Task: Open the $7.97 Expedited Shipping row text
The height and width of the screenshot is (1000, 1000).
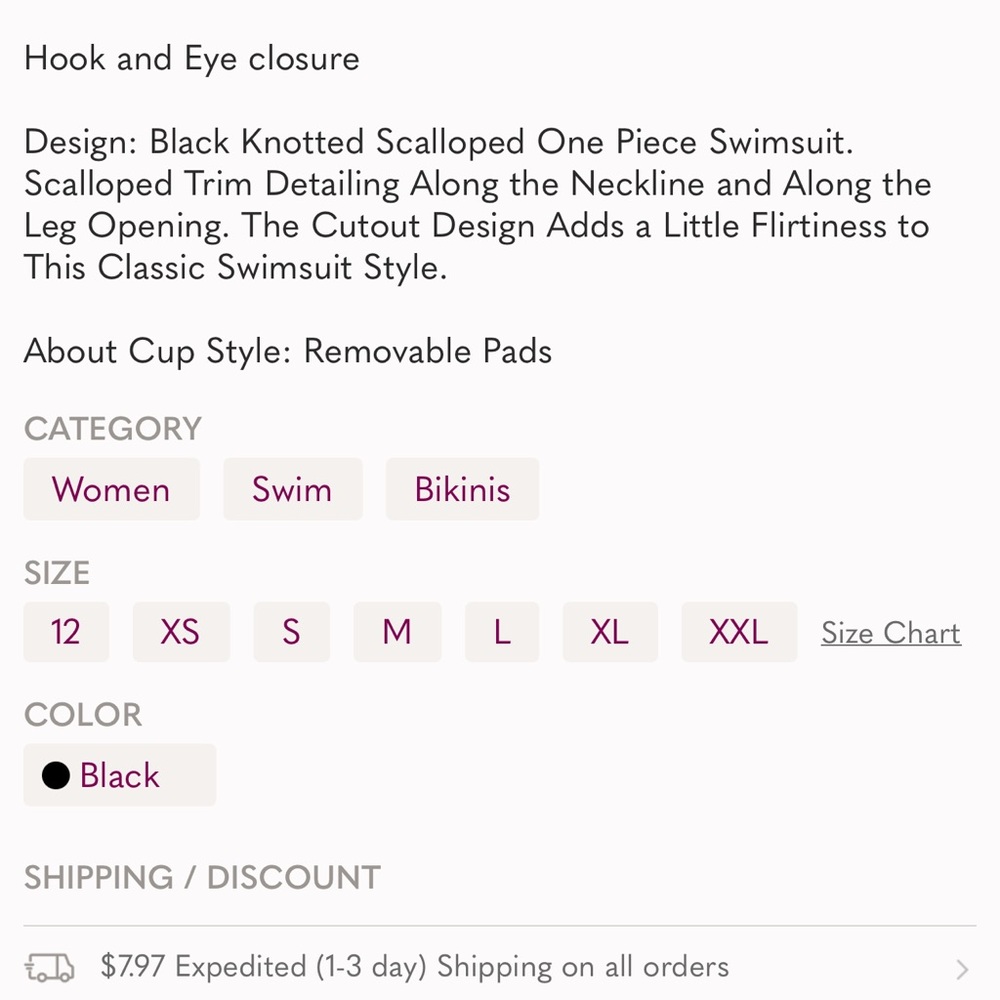Action: 415,967
